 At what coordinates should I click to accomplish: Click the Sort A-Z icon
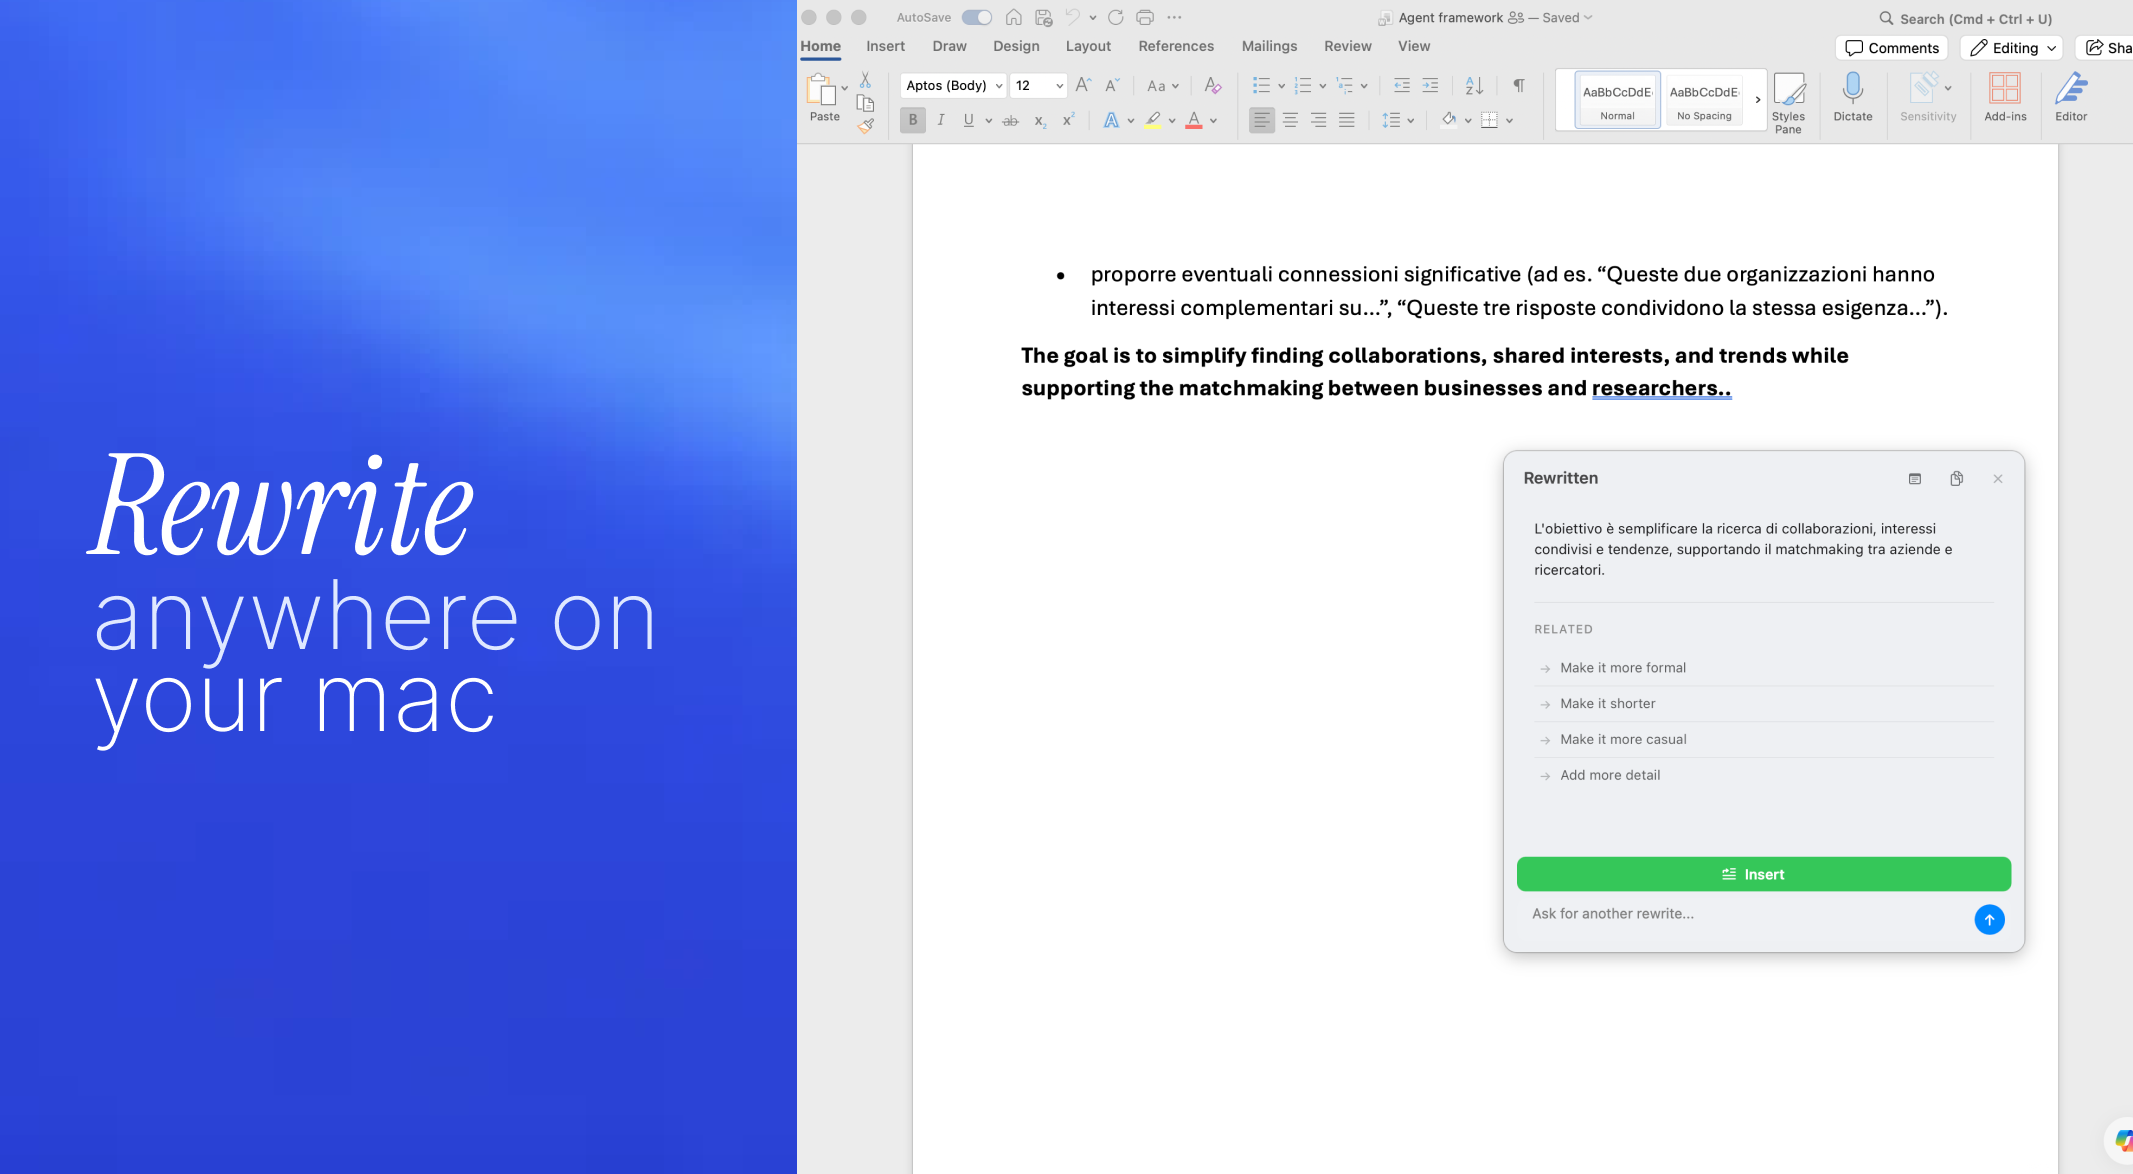point(1474,86)
